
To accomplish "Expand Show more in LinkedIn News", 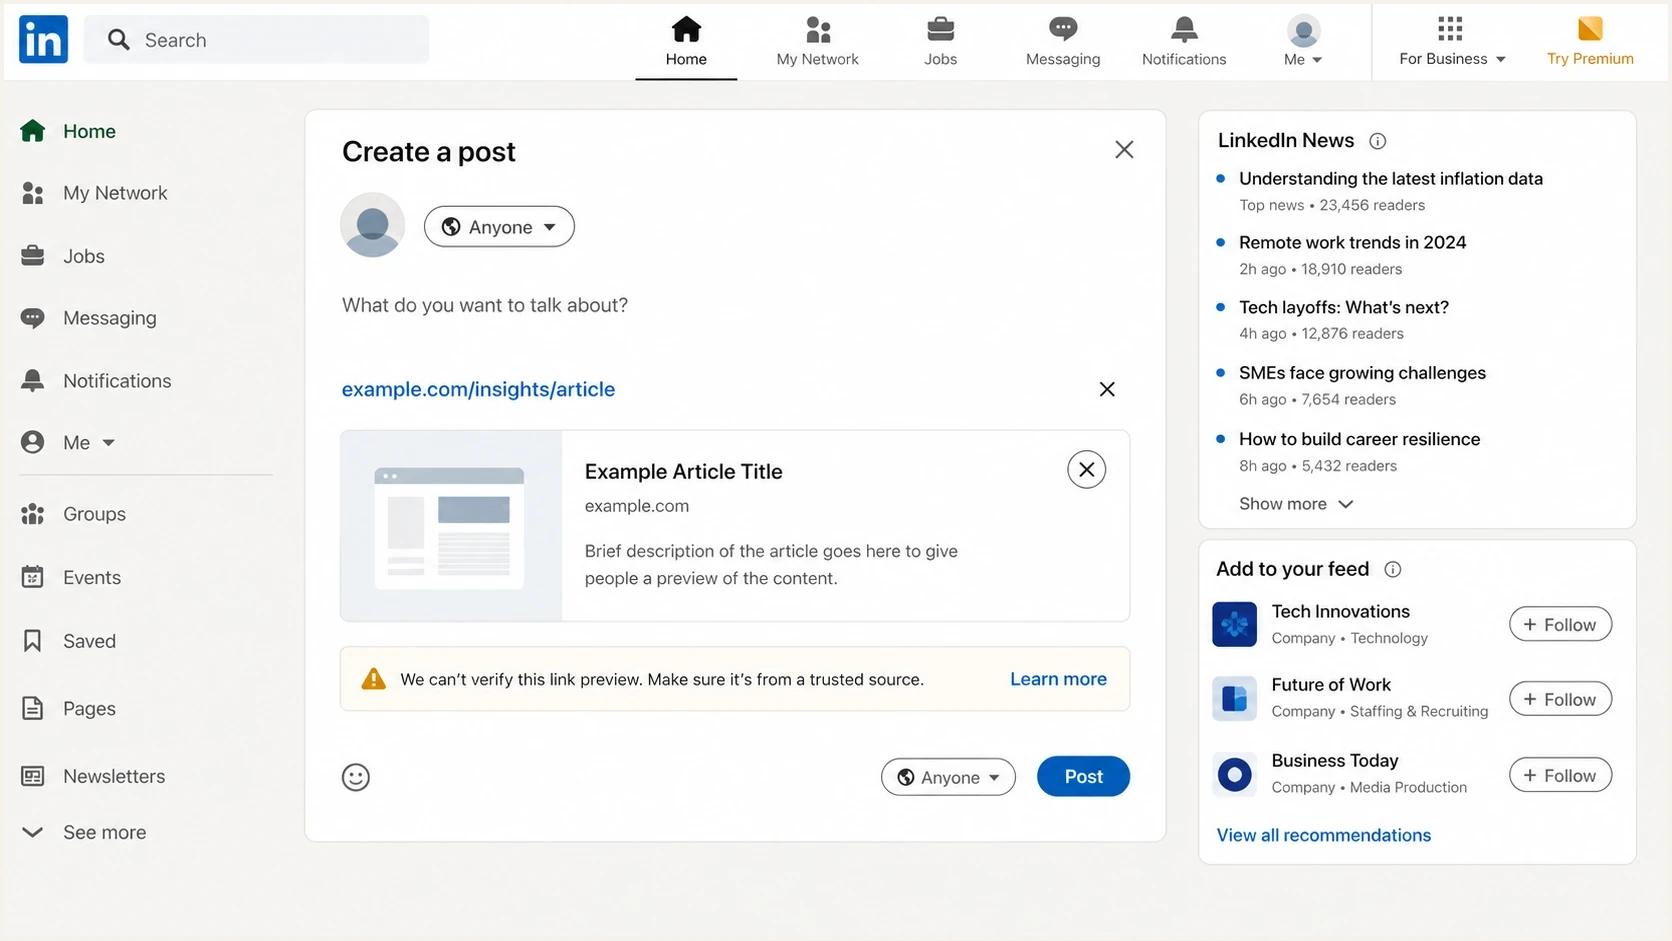I will (1296, 504).
